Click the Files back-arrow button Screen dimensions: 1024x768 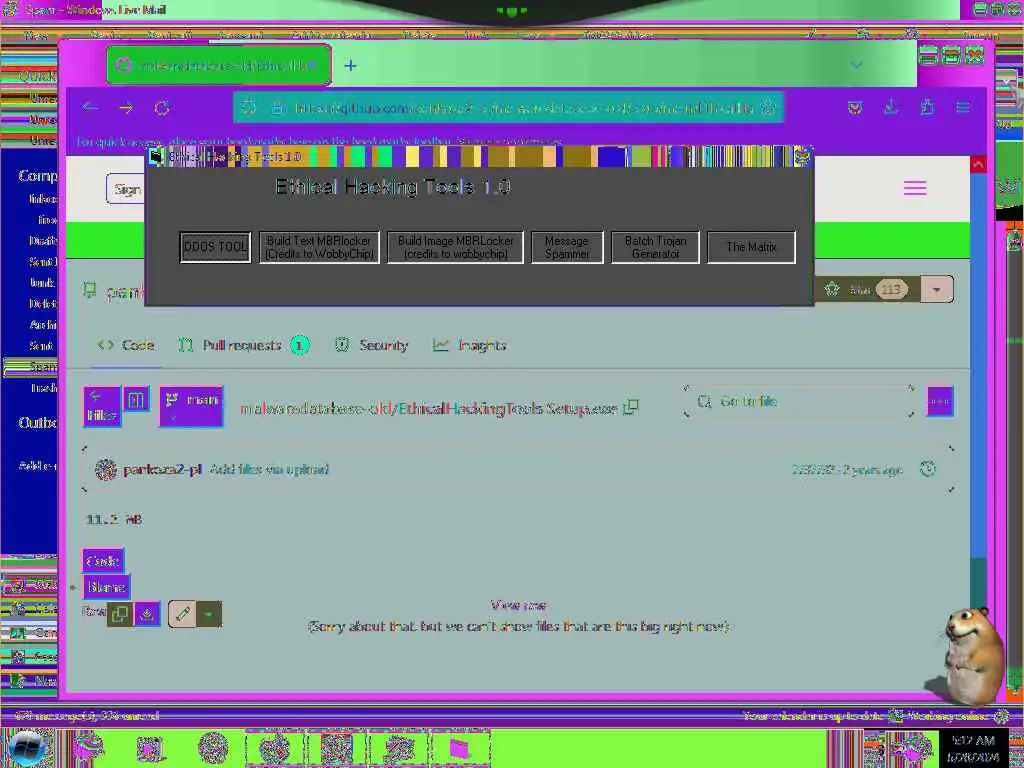pos(102,406)
